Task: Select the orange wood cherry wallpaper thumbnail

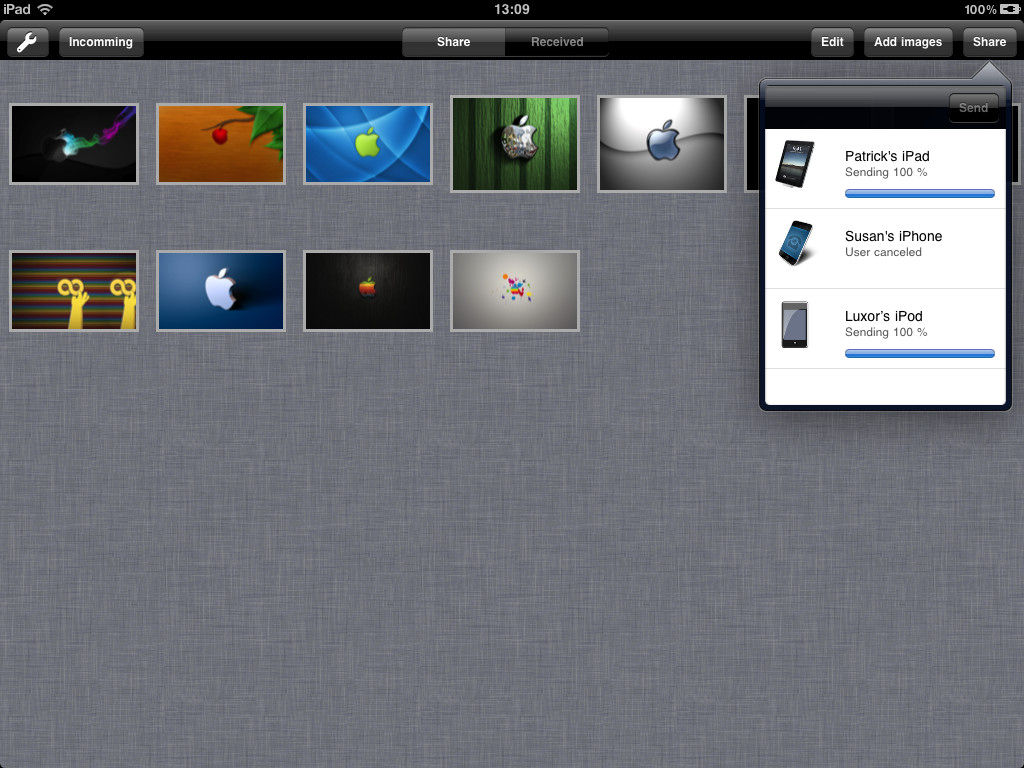Action: click(x=221, y=144)
